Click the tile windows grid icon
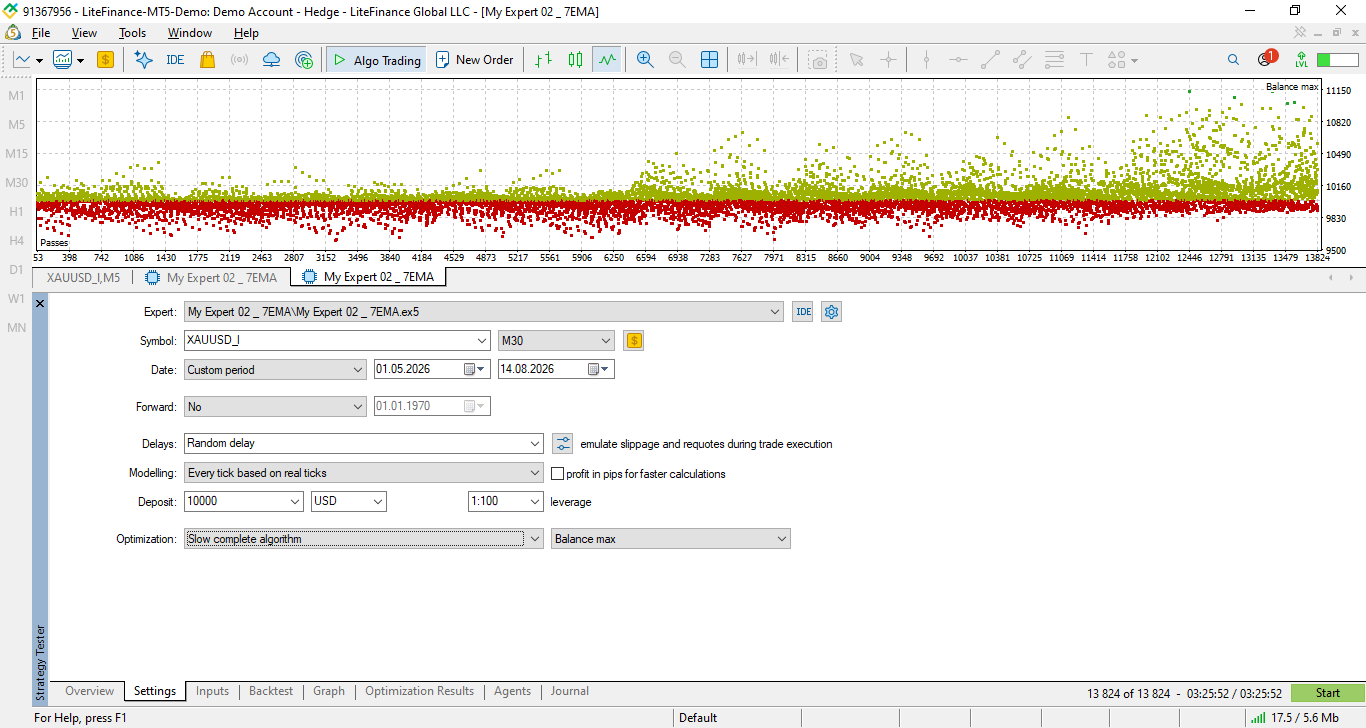The image size is (1366, 728). tap(709, 60)
